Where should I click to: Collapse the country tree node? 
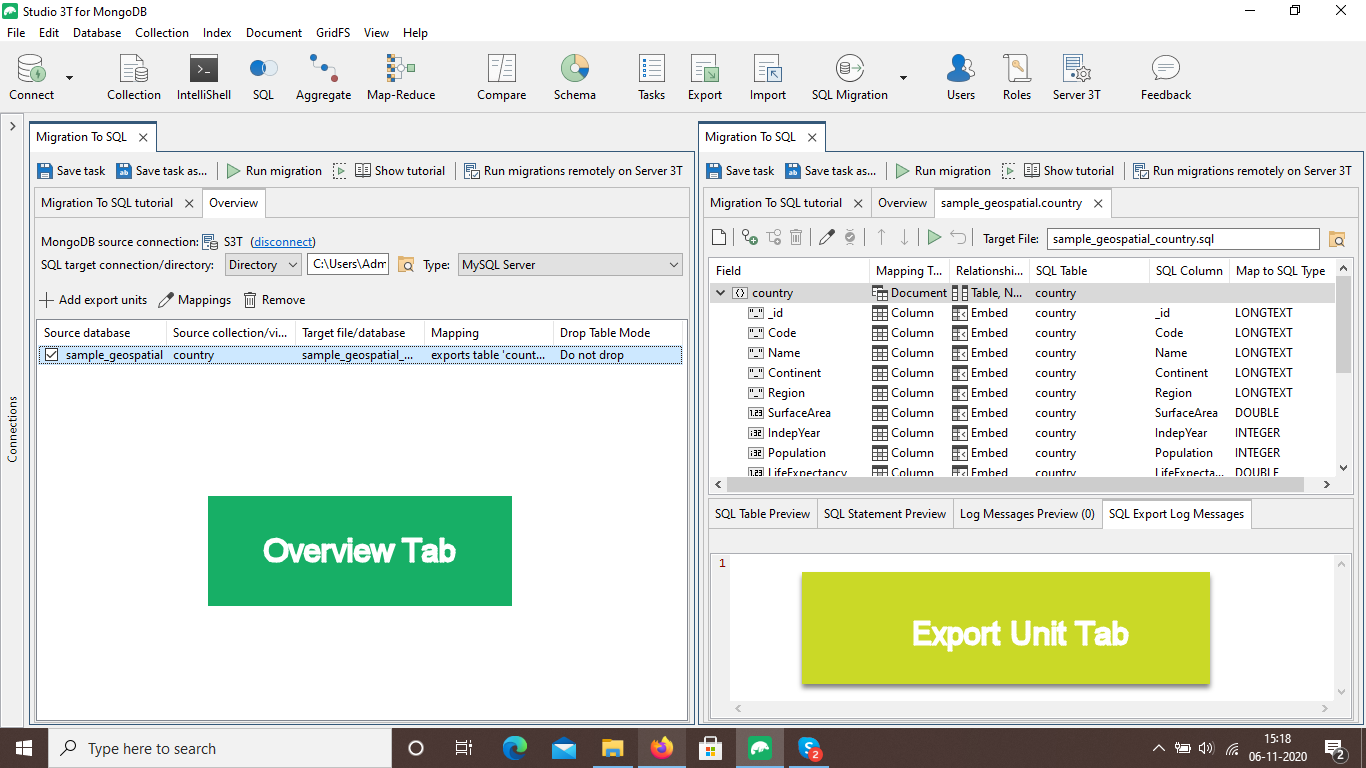click(x=720, y=293)
